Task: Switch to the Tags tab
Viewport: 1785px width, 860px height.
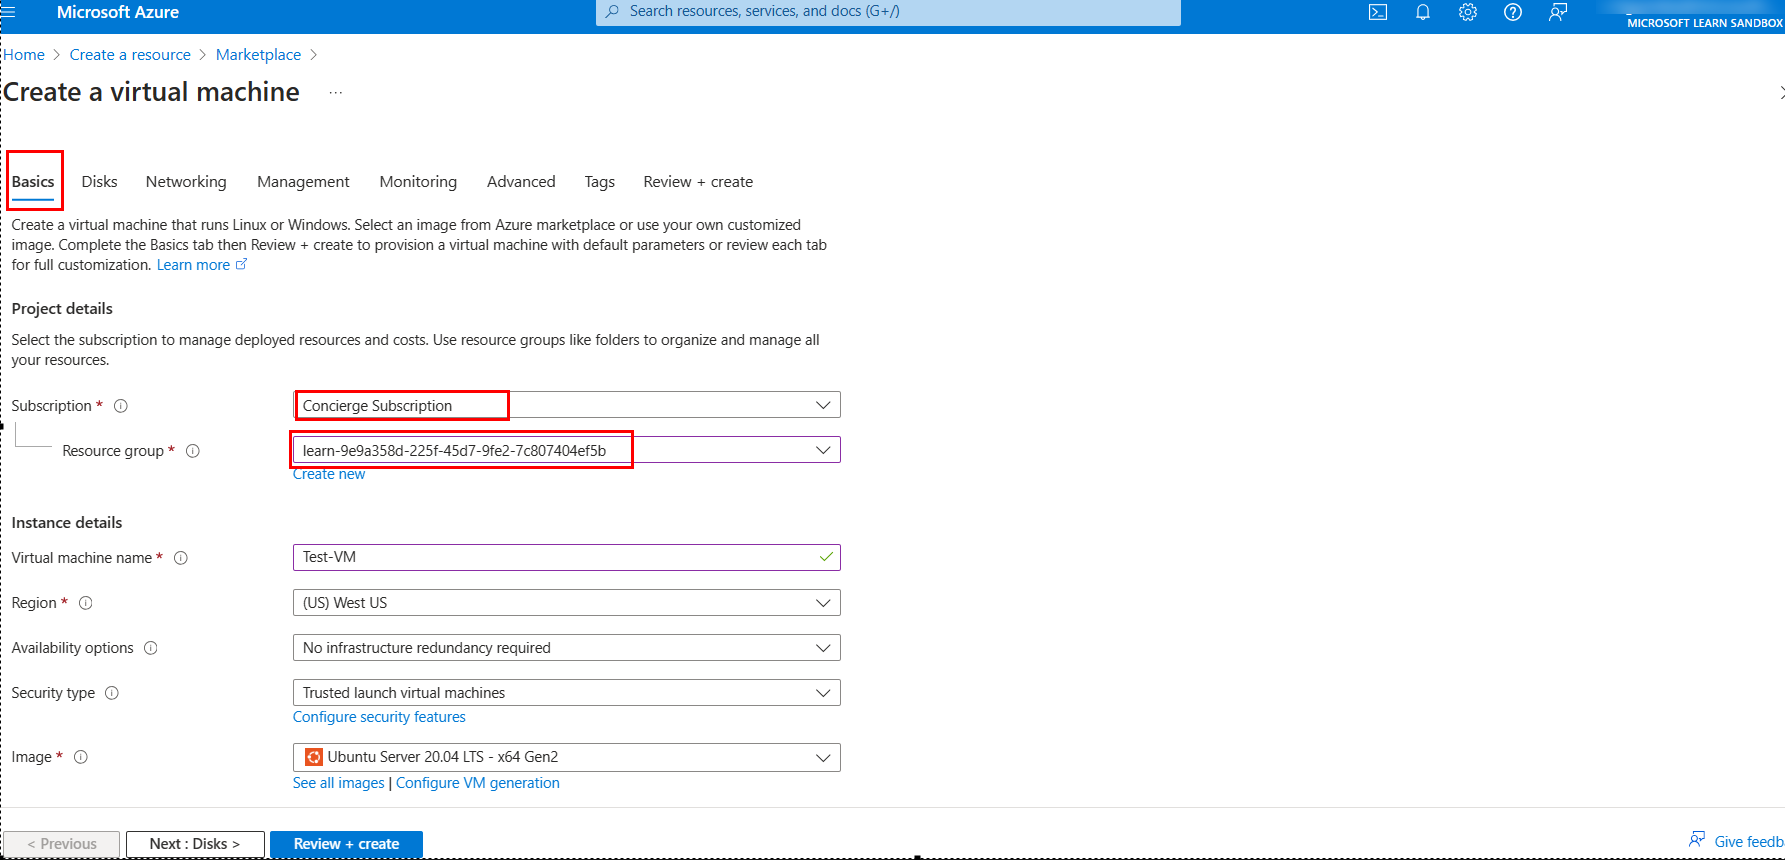Action: click(600, 182)
